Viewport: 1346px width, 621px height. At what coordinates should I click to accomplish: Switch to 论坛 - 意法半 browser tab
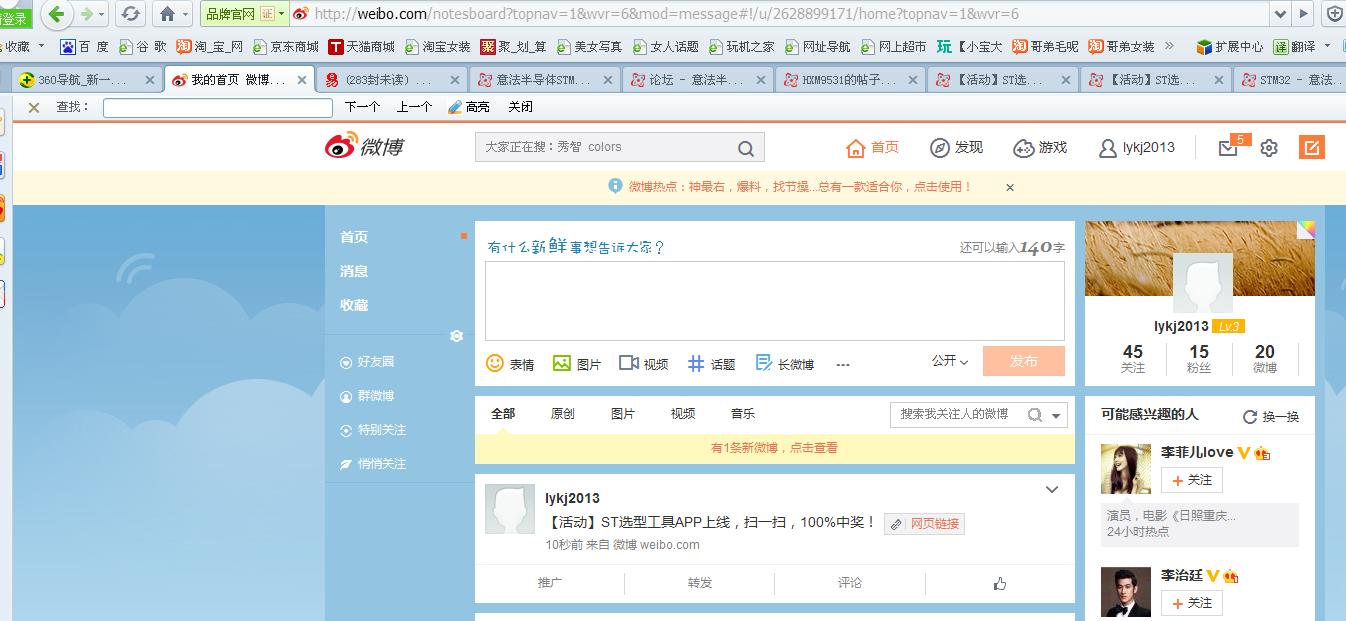[x=696, y=80]
